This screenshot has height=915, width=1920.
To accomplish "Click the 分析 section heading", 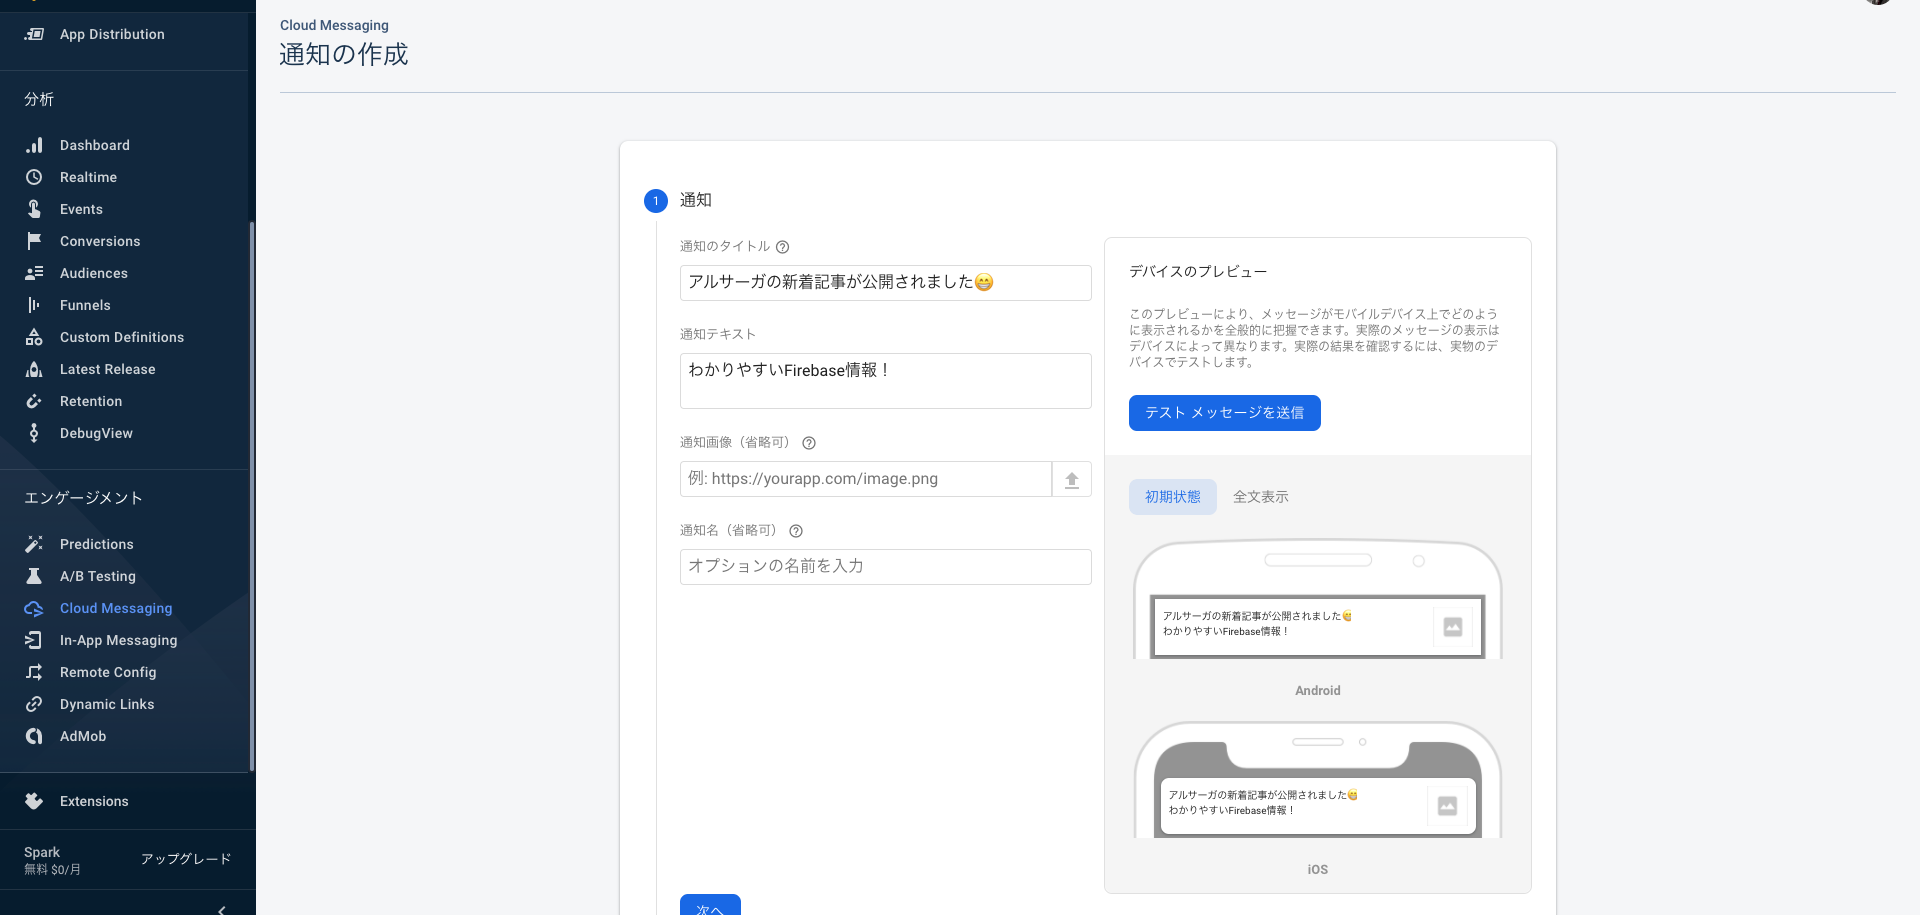I will pos(39,99).
